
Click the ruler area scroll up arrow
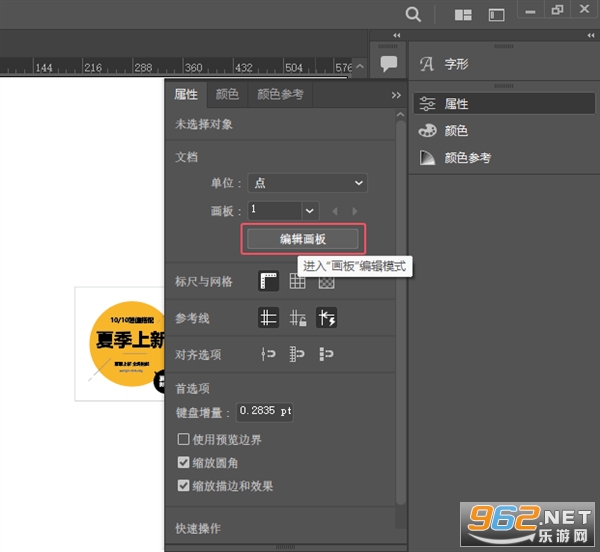pos(360,66)
